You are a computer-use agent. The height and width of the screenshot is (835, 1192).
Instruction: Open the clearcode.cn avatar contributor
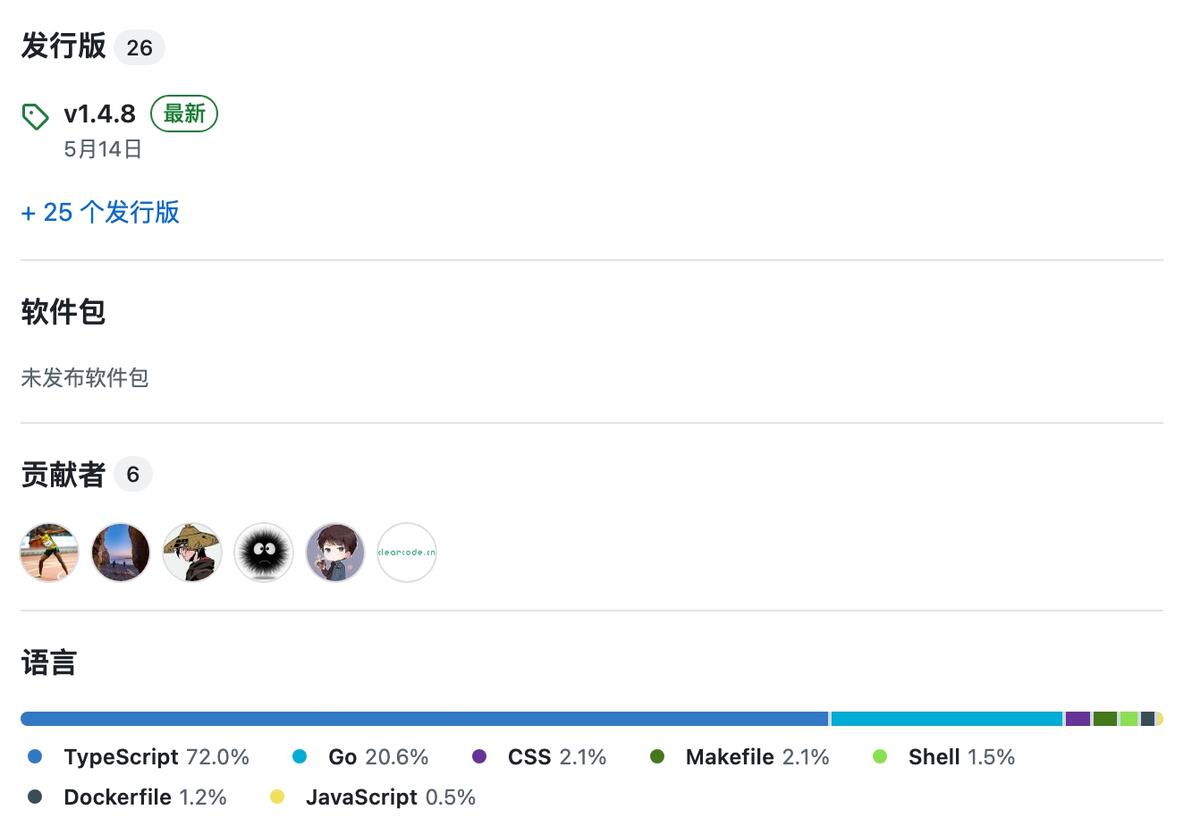(407, 552)
